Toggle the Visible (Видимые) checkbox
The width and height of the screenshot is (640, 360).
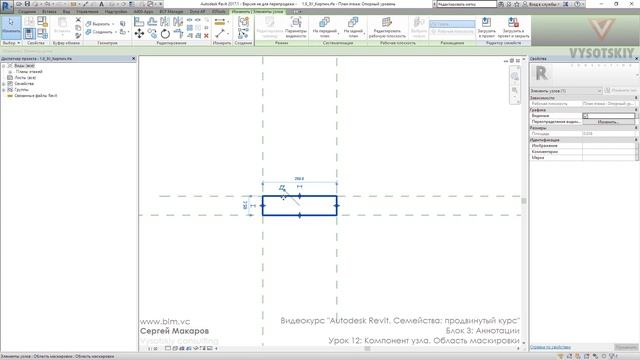click(x=585, y=116)
